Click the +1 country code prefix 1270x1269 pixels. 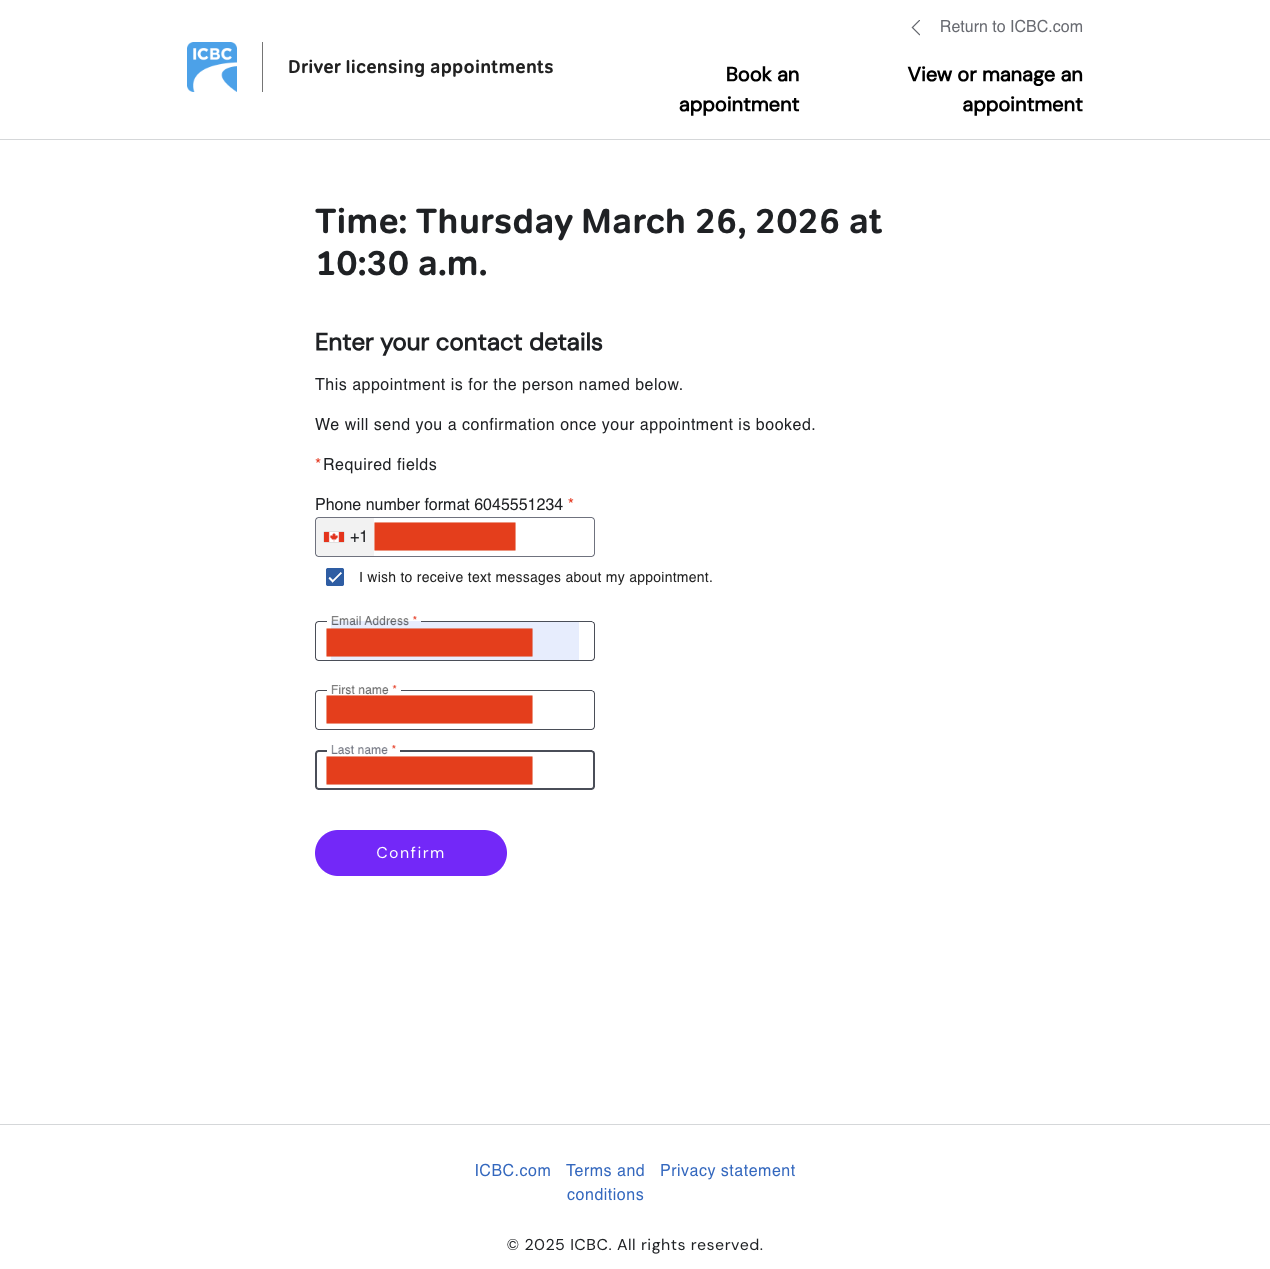[358, 537]
